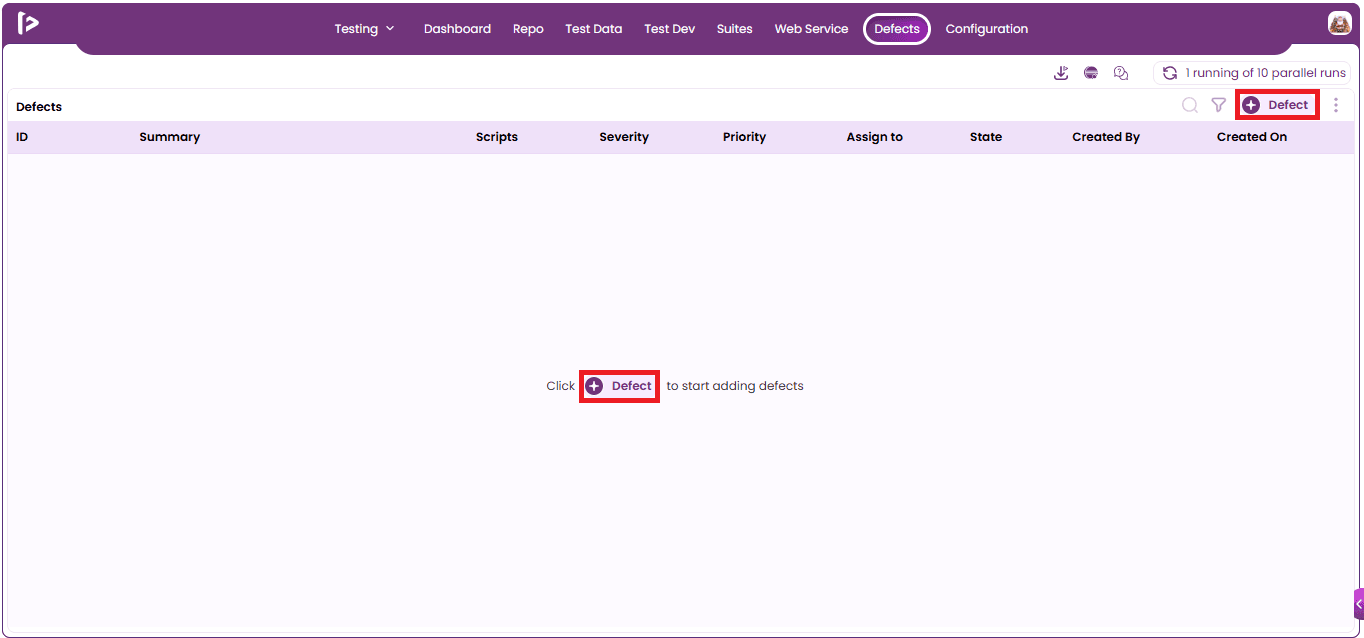Open the filter funnel icon
This screenshot has width=1364, height=638.
pyautogui.click(x=1218, y=105)
